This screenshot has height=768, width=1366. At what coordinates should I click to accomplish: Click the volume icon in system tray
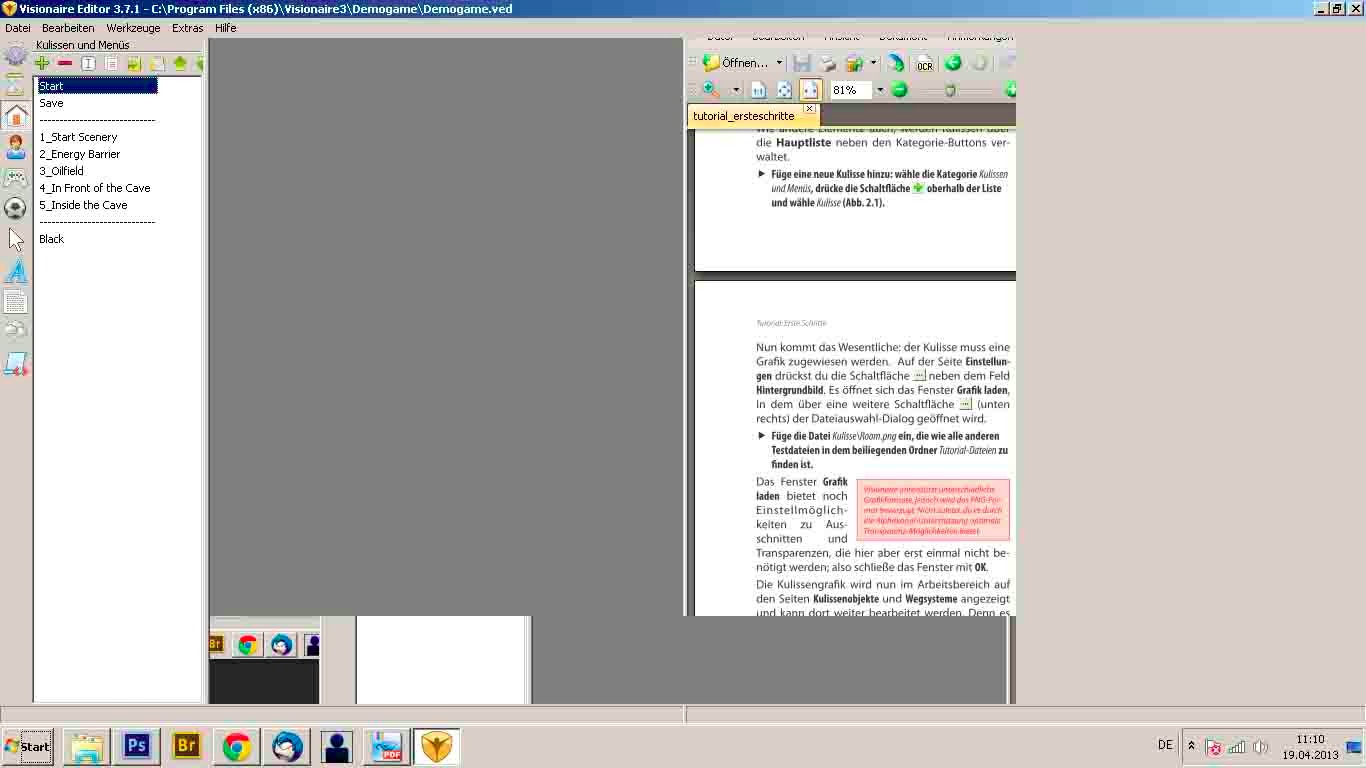click(x=1260, y=747)
